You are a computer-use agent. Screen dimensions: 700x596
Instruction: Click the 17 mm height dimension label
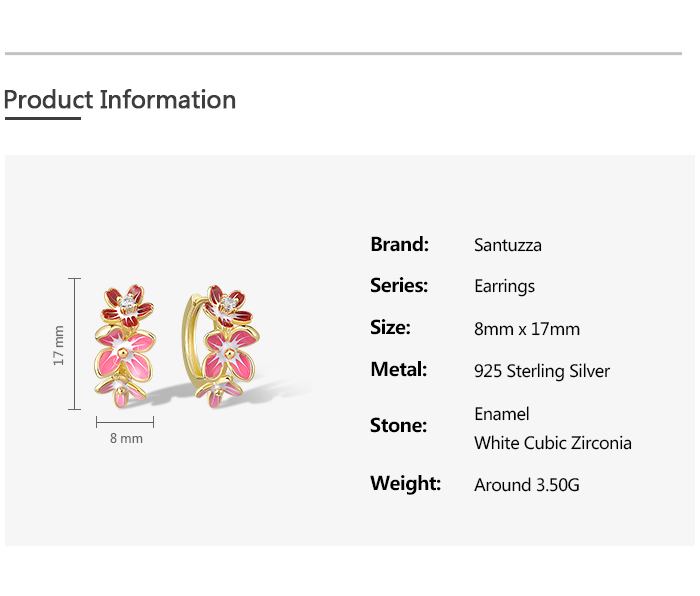[59, 345]
